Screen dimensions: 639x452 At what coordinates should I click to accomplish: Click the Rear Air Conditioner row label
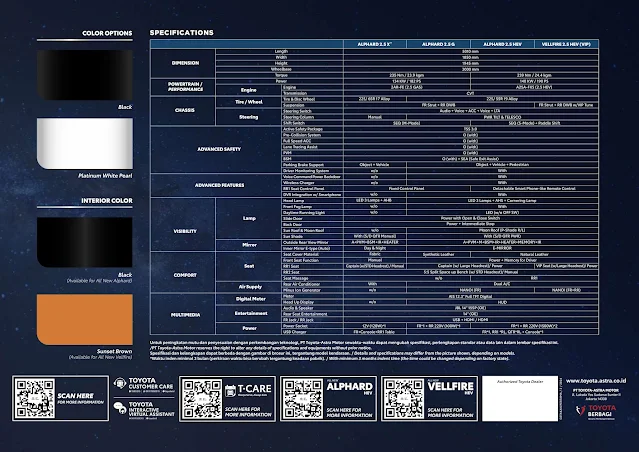pyautogui.click(x=302, y=284)
